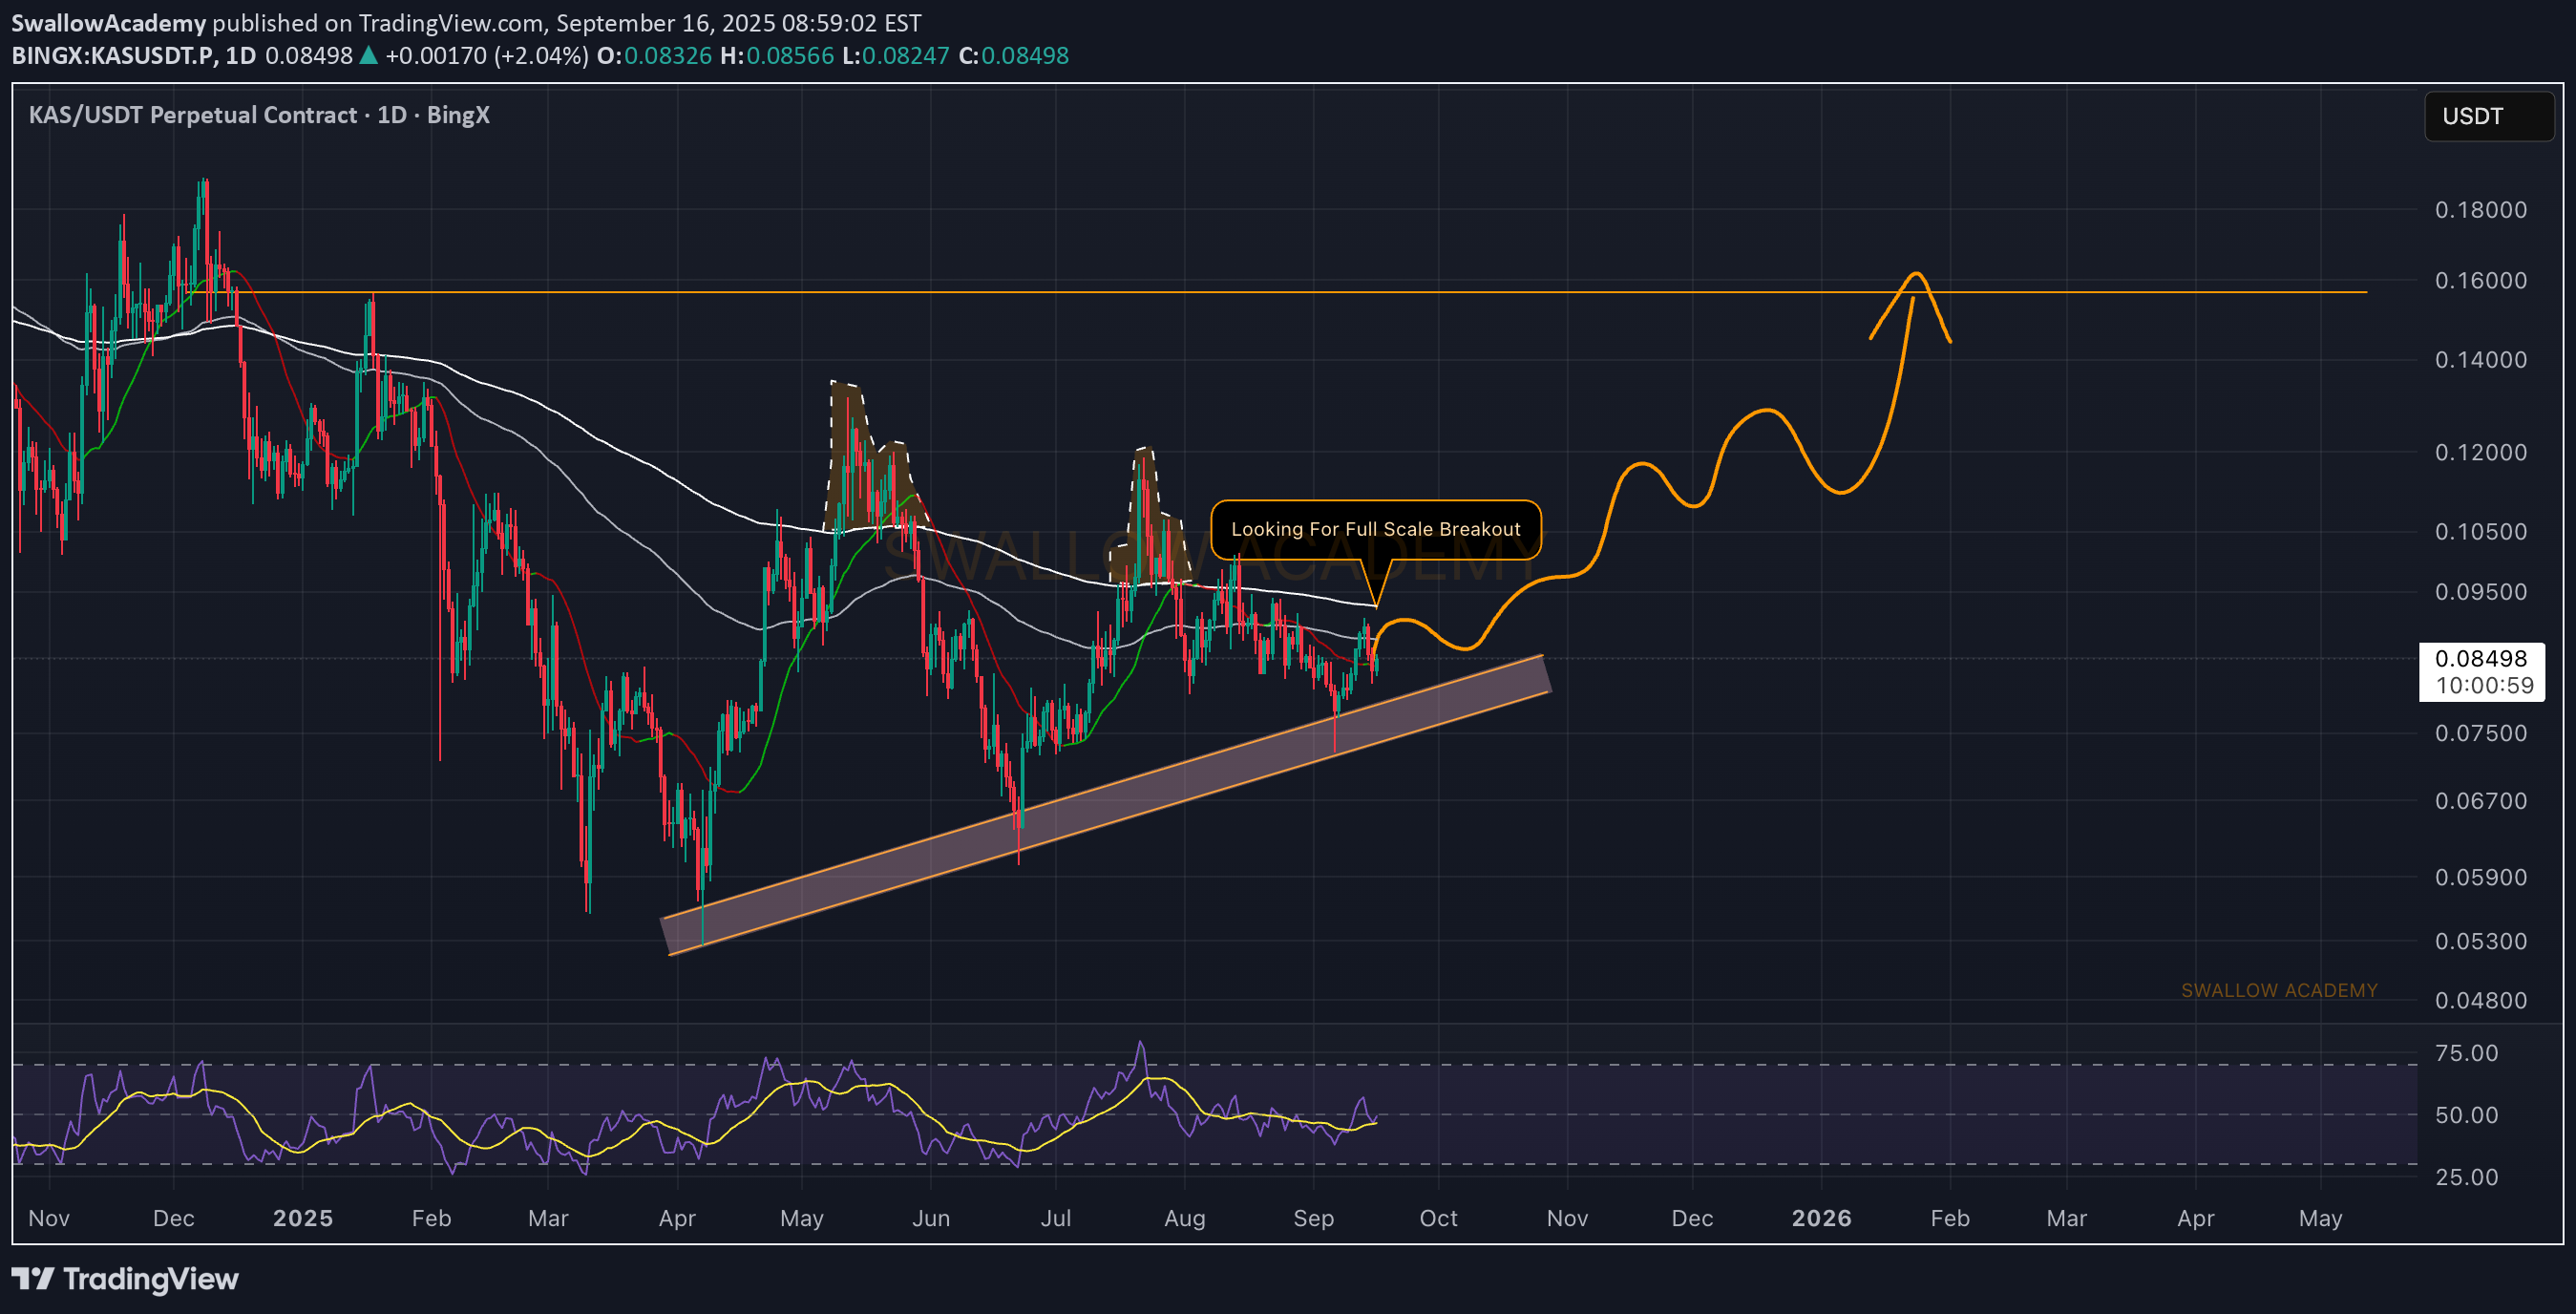
Task: Click the RSI 50.00 axis label
Action: coord(2466,1115)
